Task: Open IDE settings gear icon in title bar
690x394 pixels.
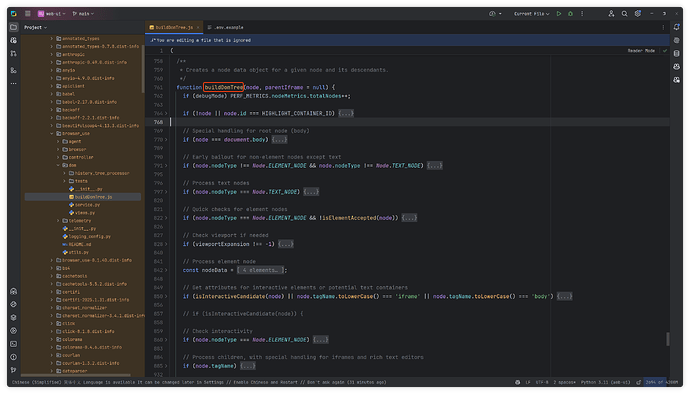Action: click(638, 14)
